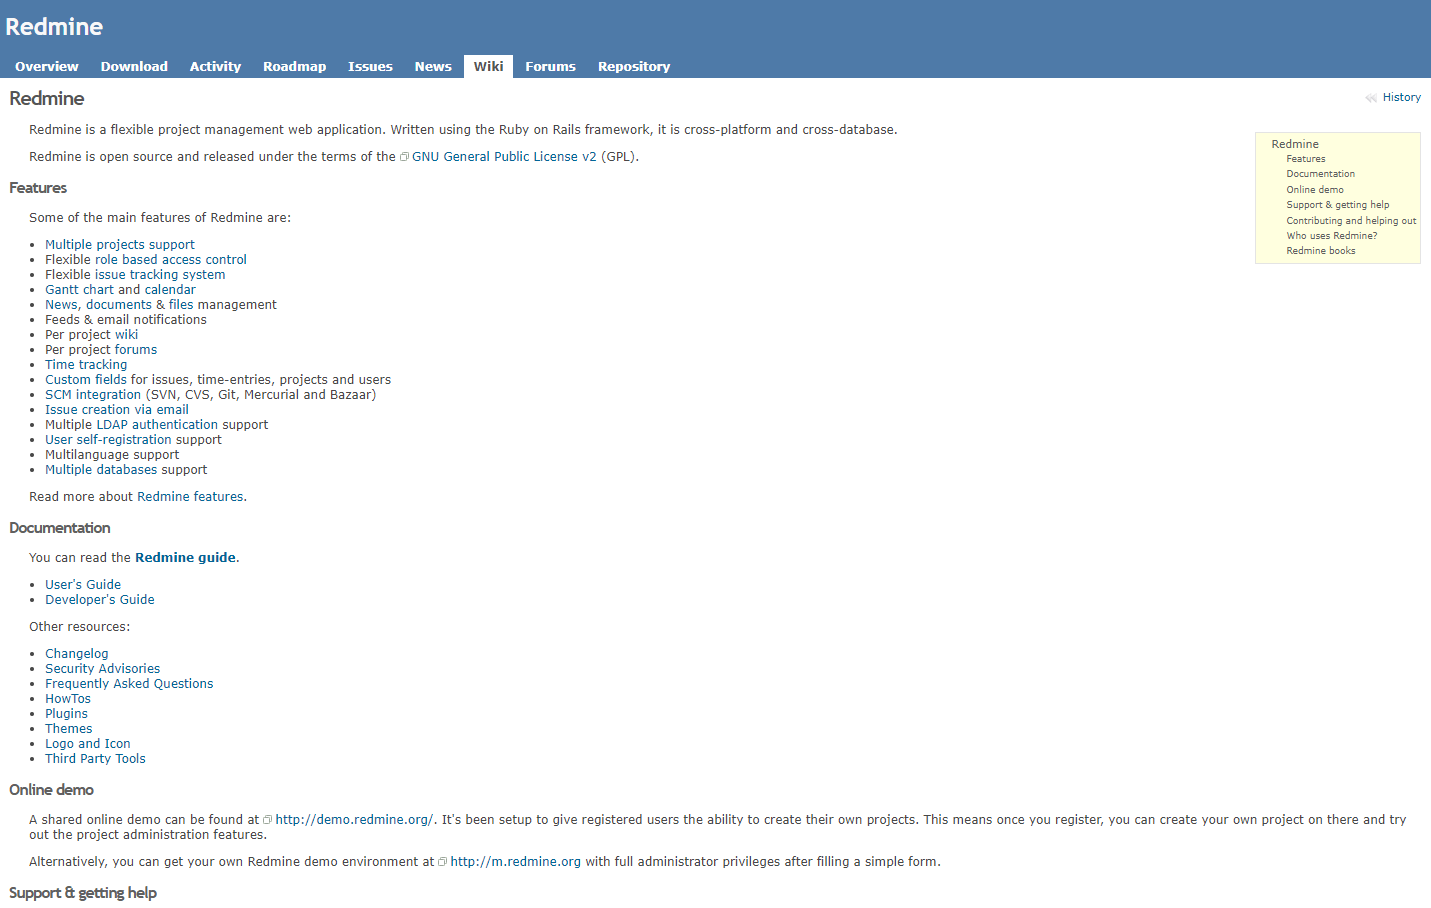Click external link icon before m.redmine.org
Screen dimensions: 1431x908
pos(442,862)
